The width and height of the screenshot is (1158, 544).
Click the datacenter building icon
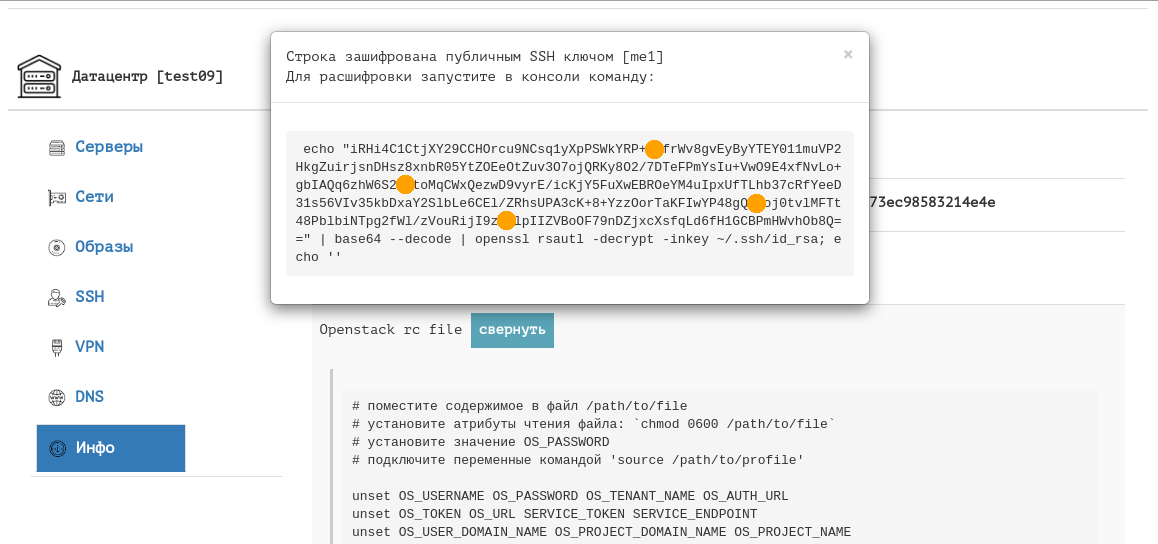39,77
